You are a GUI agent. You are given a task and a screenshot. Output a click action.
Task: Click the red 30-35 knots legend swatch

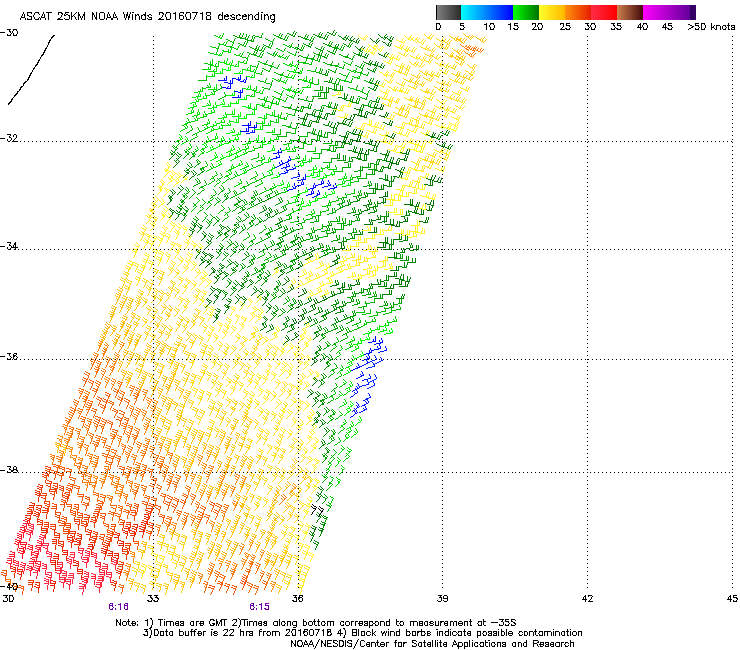(x=604, y=12)
